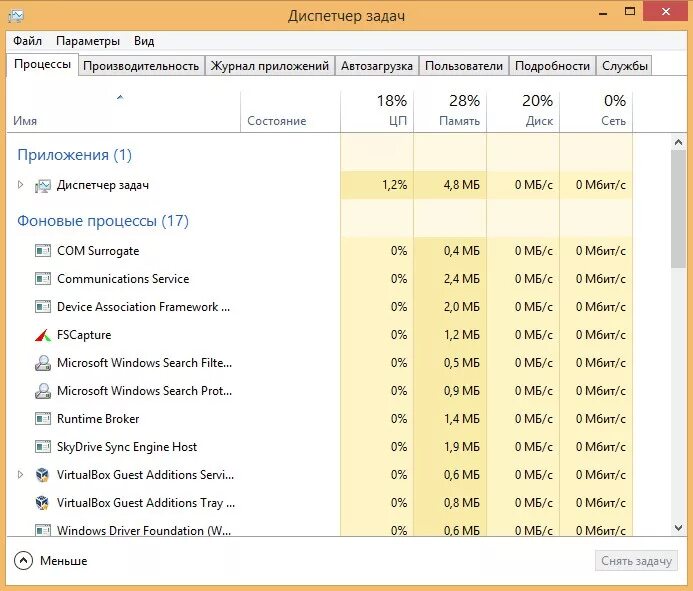Image resolution: width=693 pixels, height=591 pixels.
Task: Click the Windows Driver Foundation icon
Action: coord(43,530)
